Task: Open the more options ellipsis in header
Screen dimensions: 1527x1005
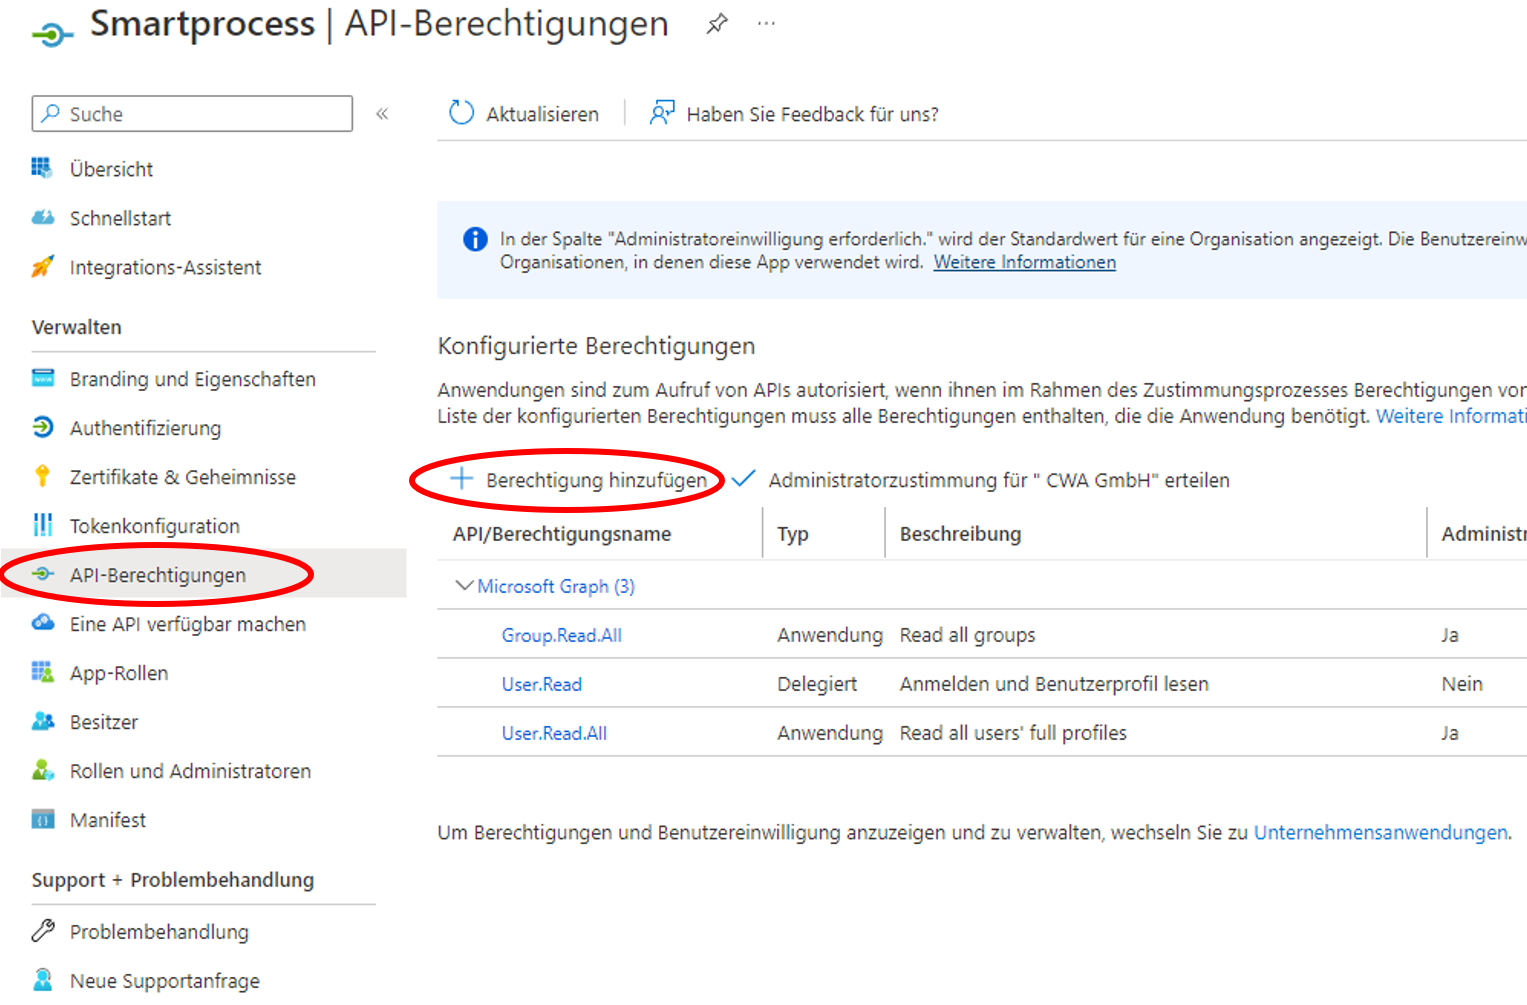Action: click(766, 24)
